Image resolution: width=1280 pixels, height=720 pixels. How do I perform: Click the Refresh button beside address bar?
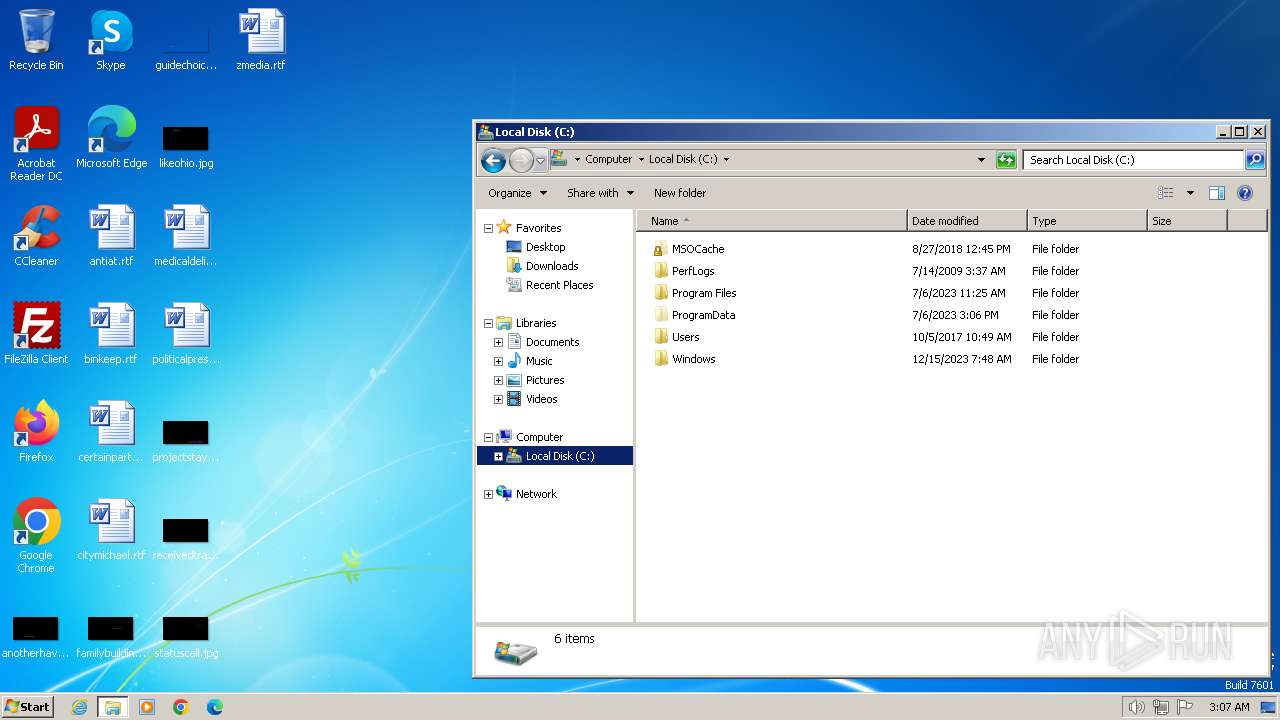pyautogui.click(x=1006, y=160)
